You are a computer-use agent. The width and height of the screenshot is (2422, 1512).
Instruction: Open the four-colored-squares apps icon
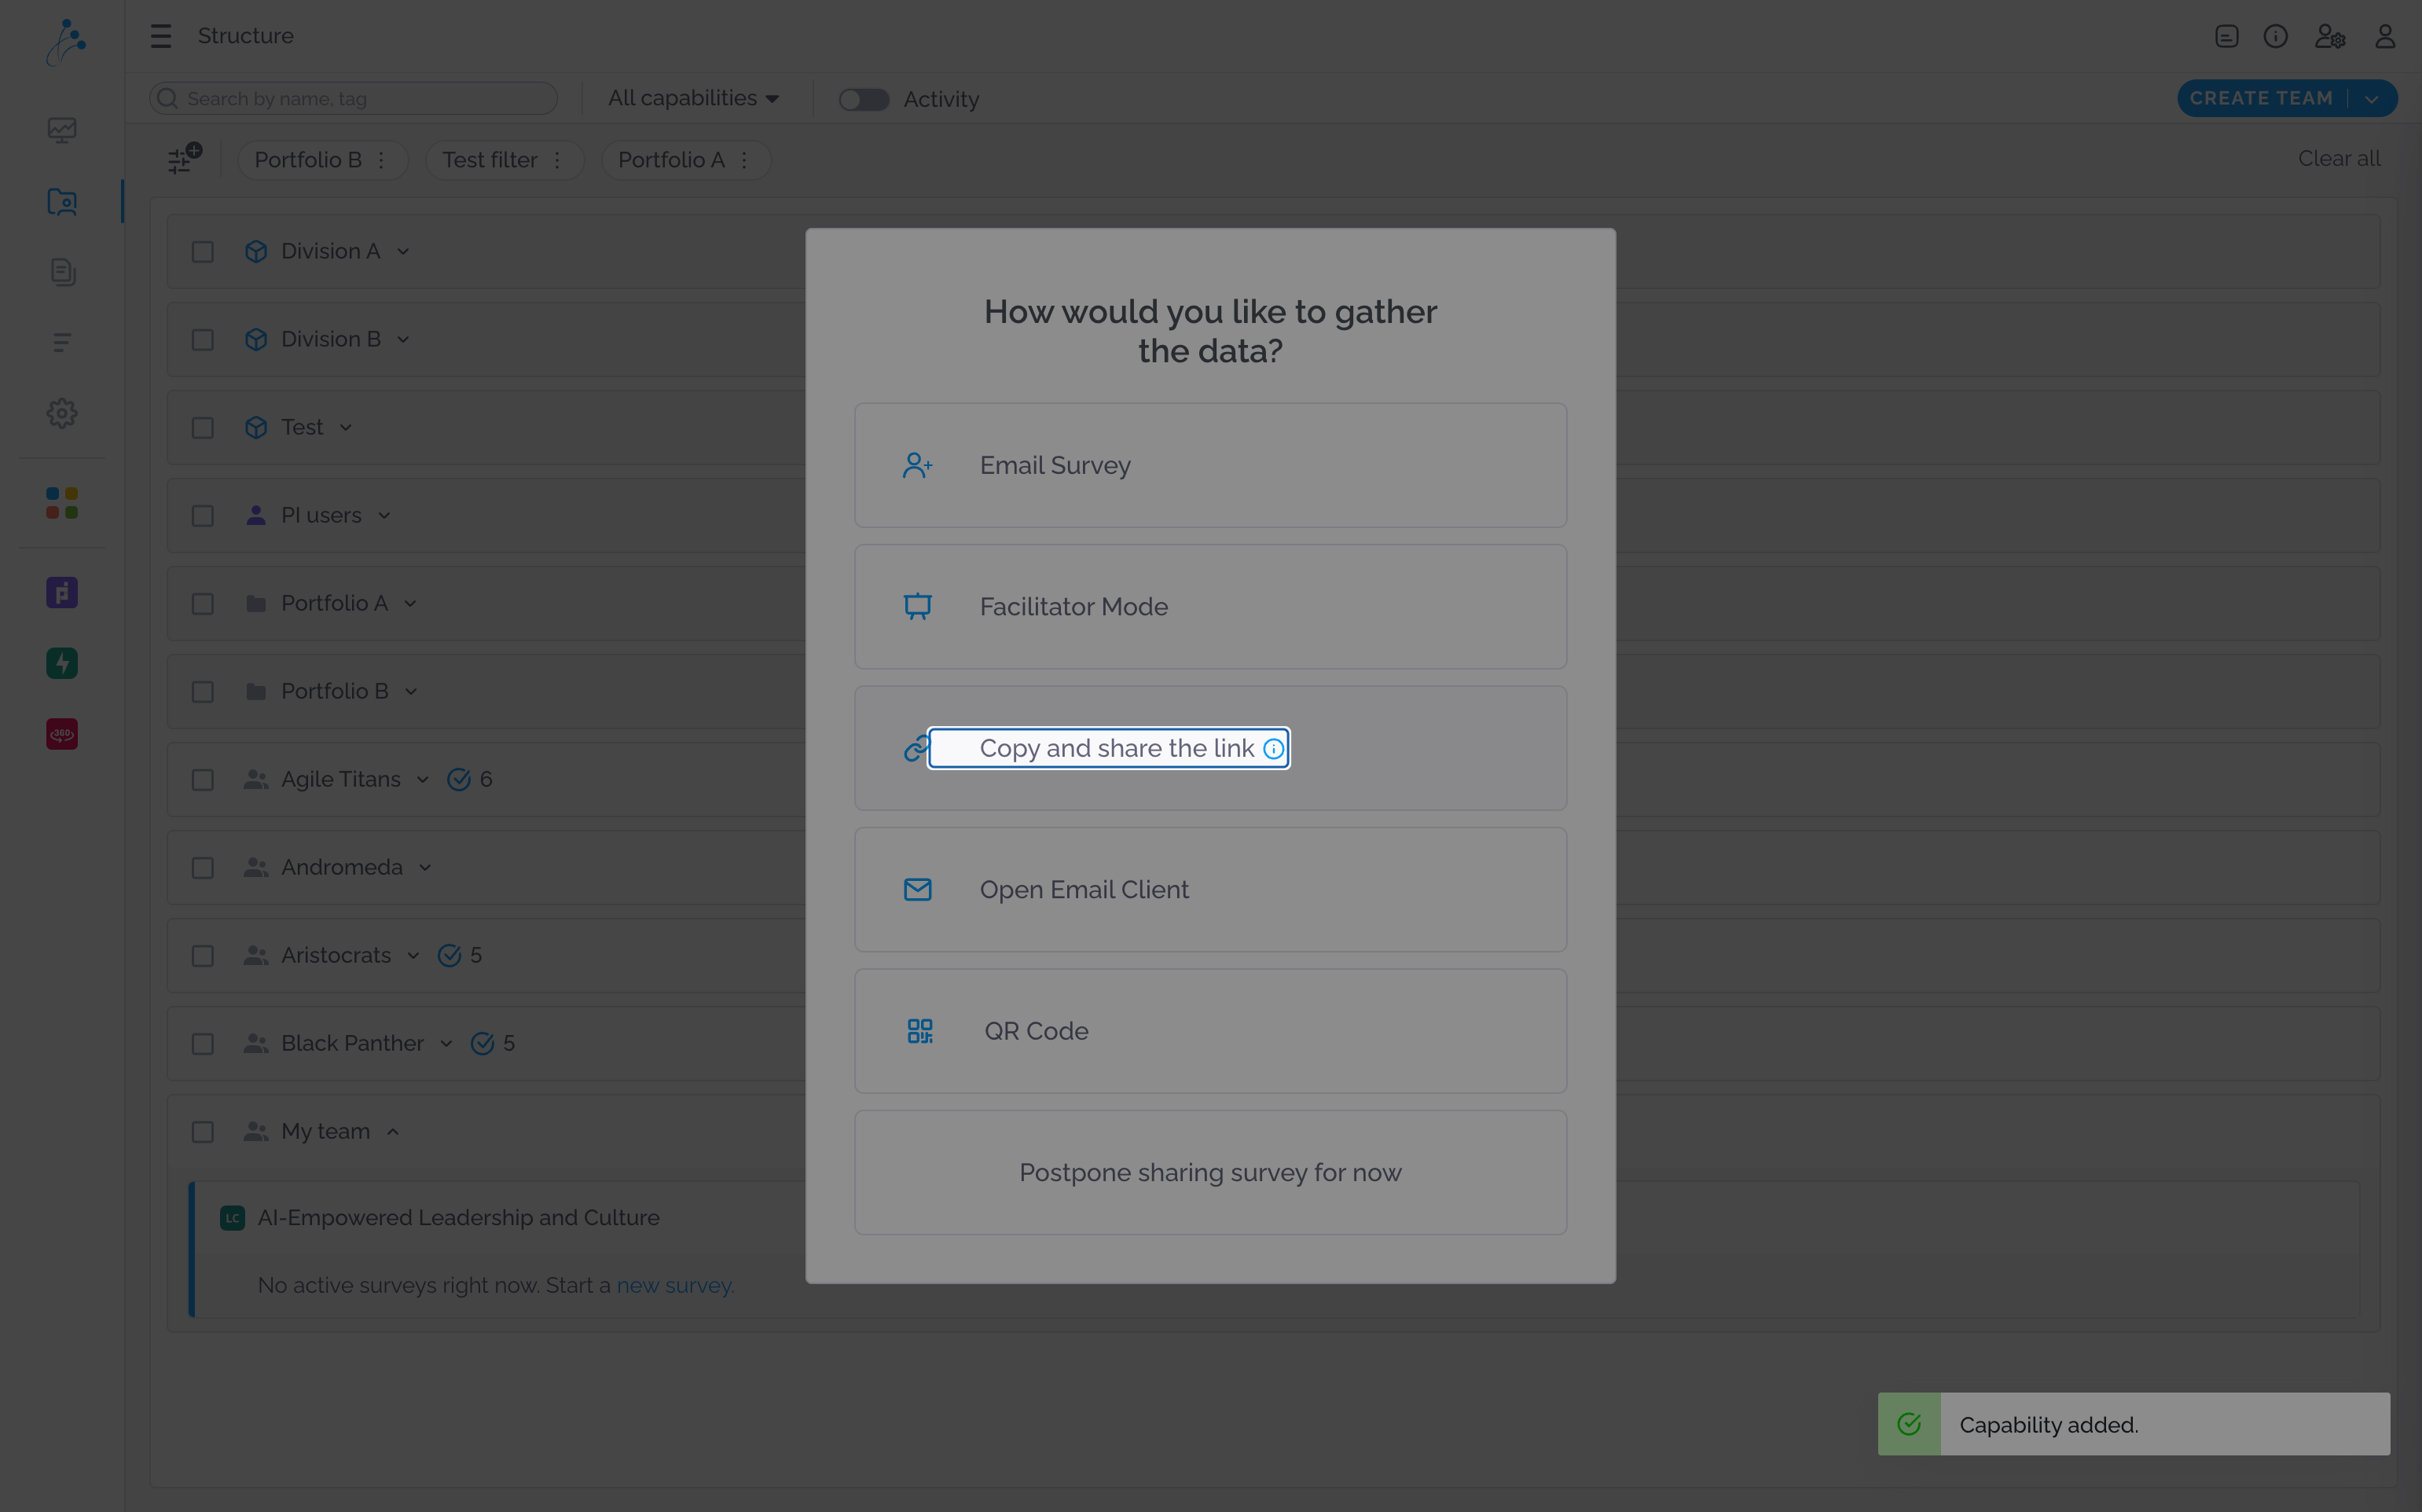tap(62, 503)
